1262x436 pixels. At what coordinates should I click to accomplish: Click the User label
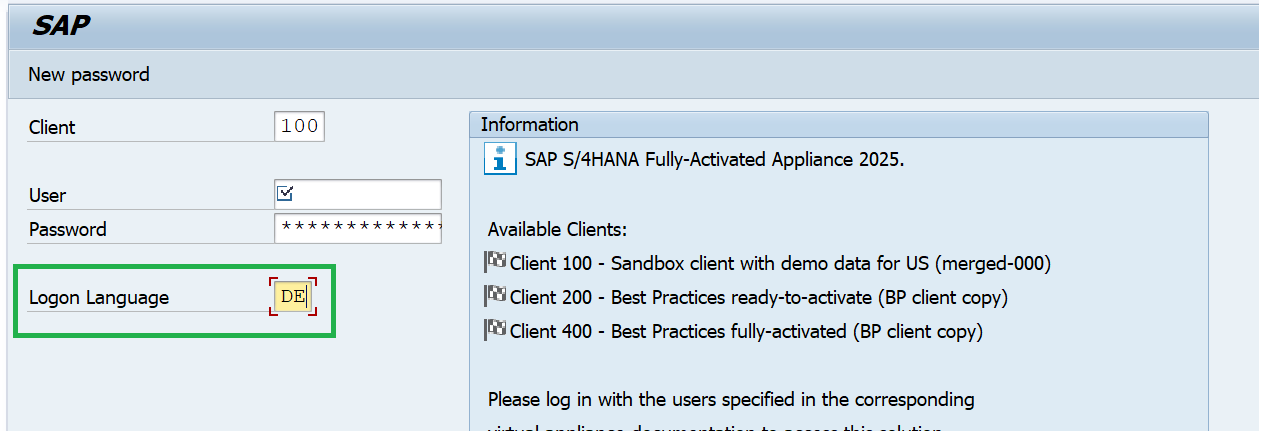(x=48, y=195)
